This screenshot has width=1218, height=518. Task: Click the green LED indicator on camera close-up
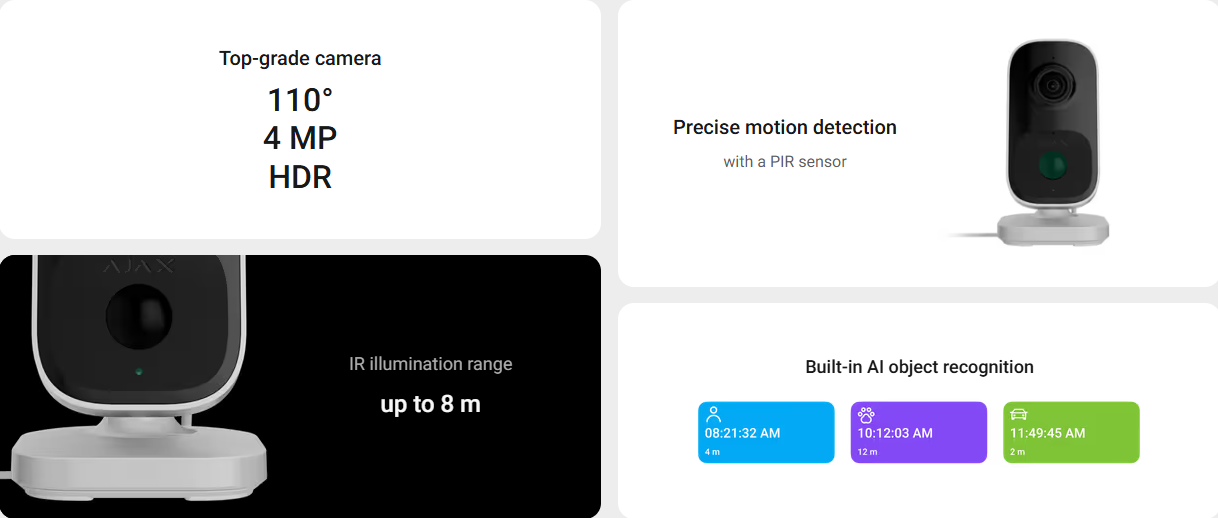tap(138, 372)
